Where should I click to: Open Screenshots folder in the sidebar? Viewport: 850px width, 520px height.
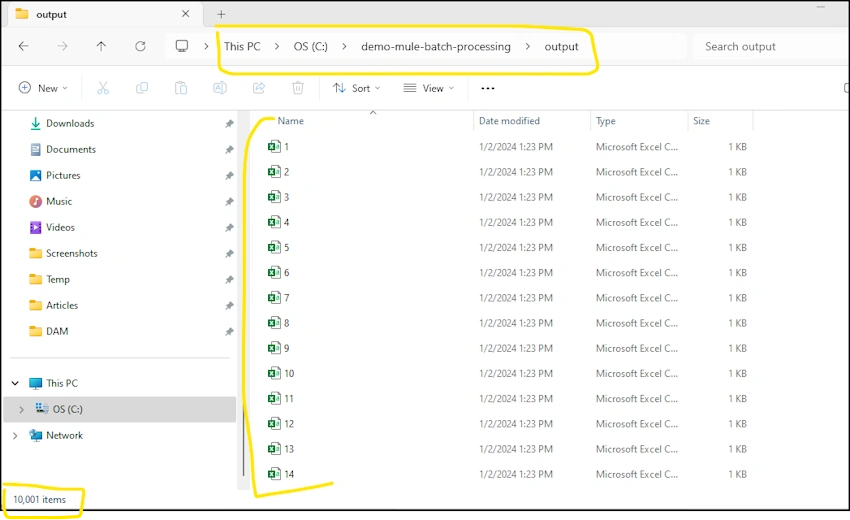click(72, 254)
